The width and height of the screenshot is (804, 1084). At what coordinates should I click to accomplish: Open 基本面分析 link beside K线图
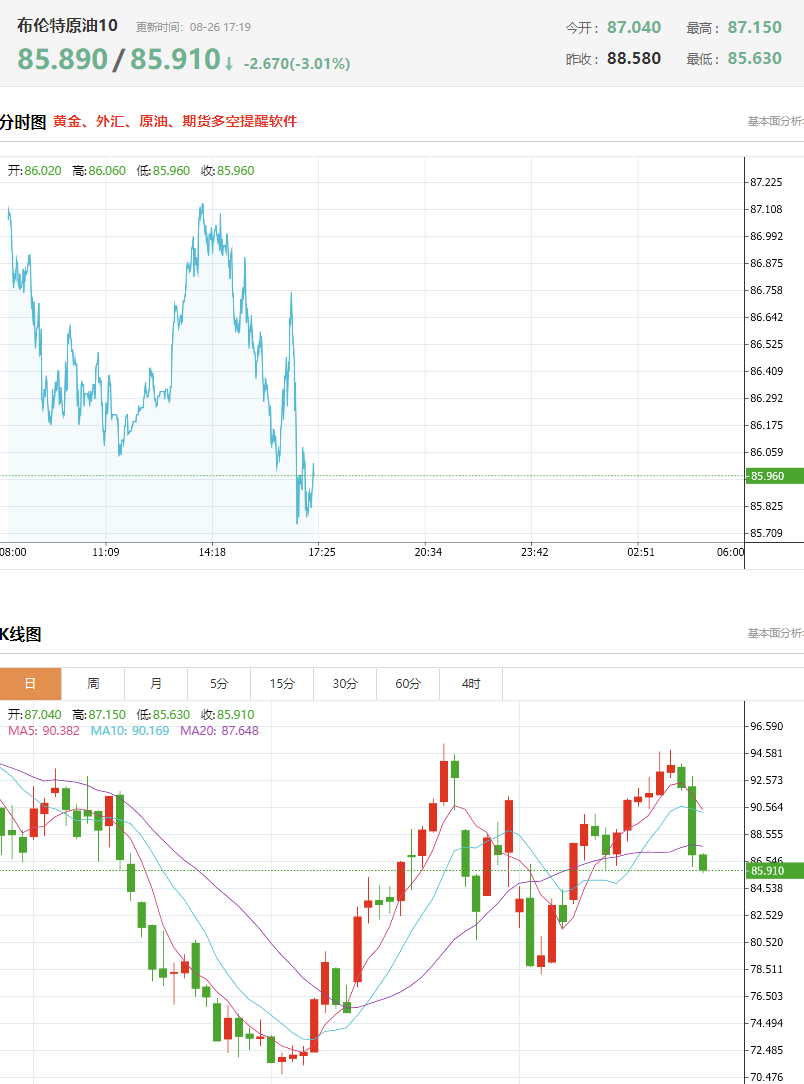tap(776, 633)
